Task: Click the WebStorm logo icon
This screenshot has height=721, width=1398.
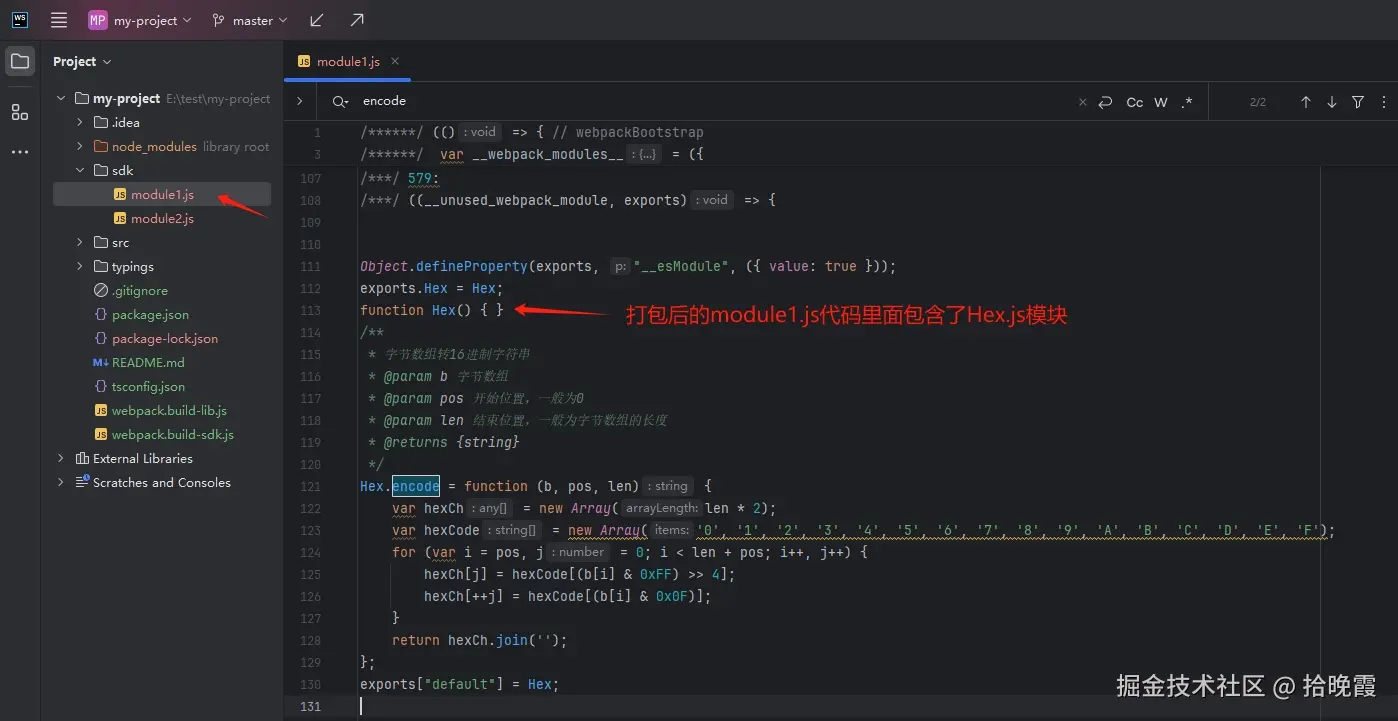Action: point(20,20)
